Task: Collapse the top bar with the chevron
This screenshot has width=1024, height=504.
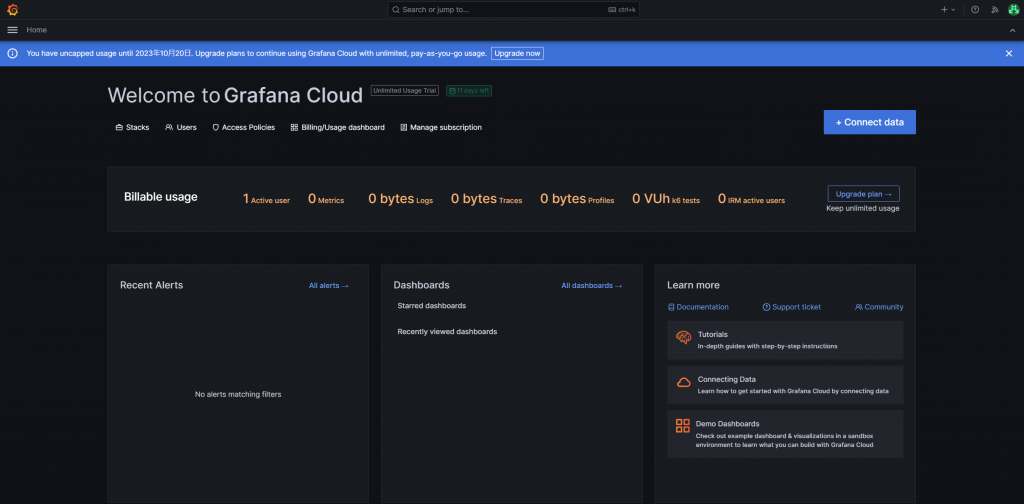Action: click(1012, 30)
